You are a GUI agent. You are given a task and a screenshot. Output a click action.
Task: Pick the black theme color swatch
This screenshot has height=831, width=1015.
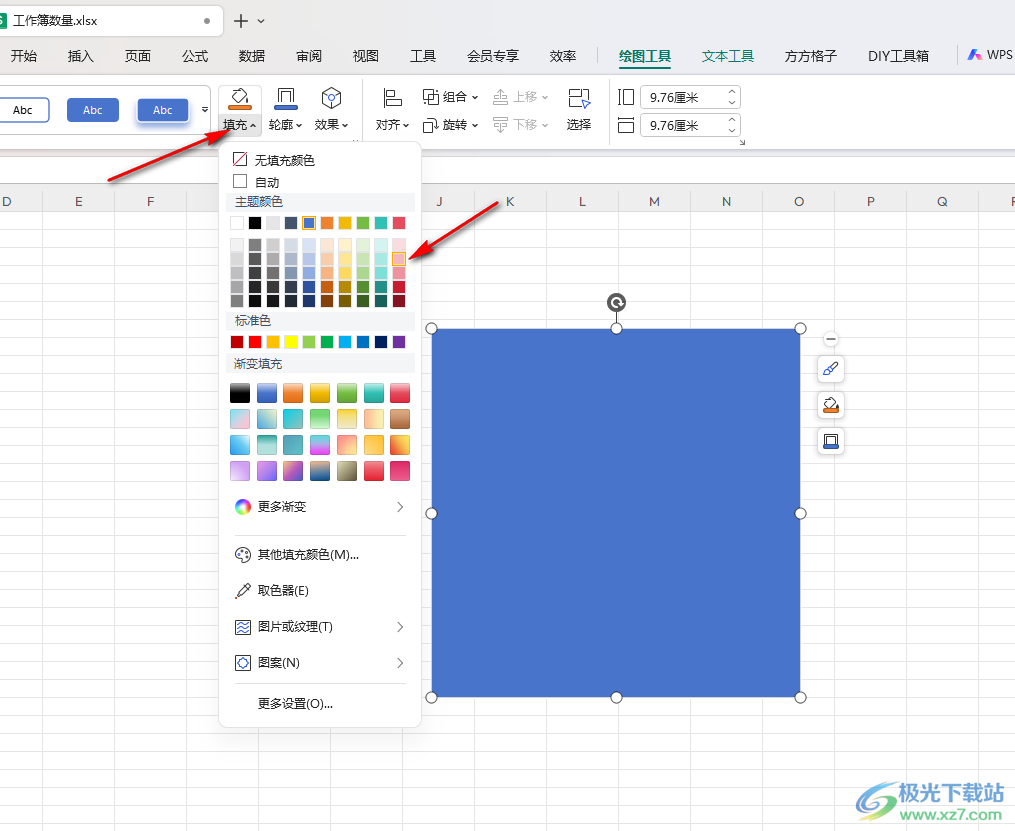[255, 223]
